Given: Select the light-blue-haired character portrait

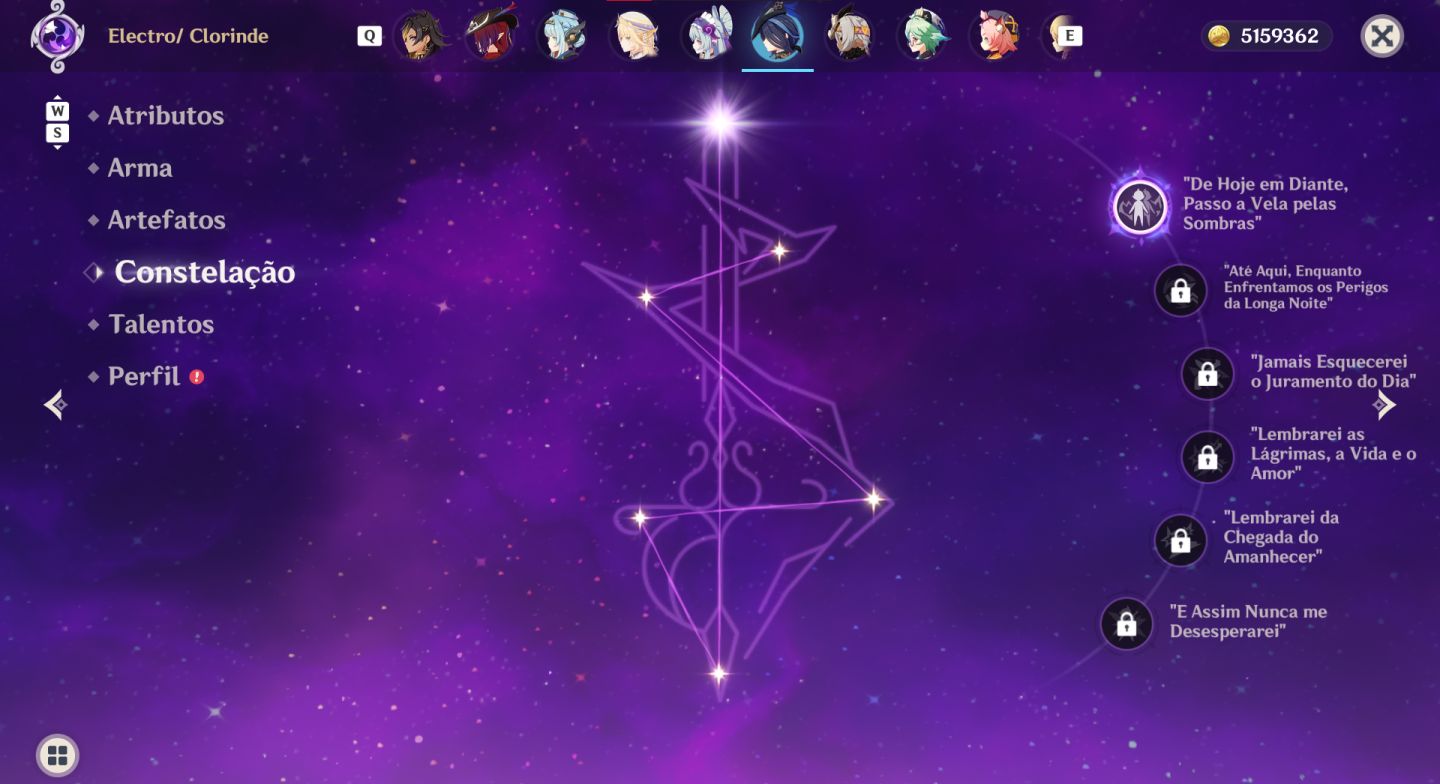Looking at the screenshot, I should pyautogui.click(x=563, y=36).
